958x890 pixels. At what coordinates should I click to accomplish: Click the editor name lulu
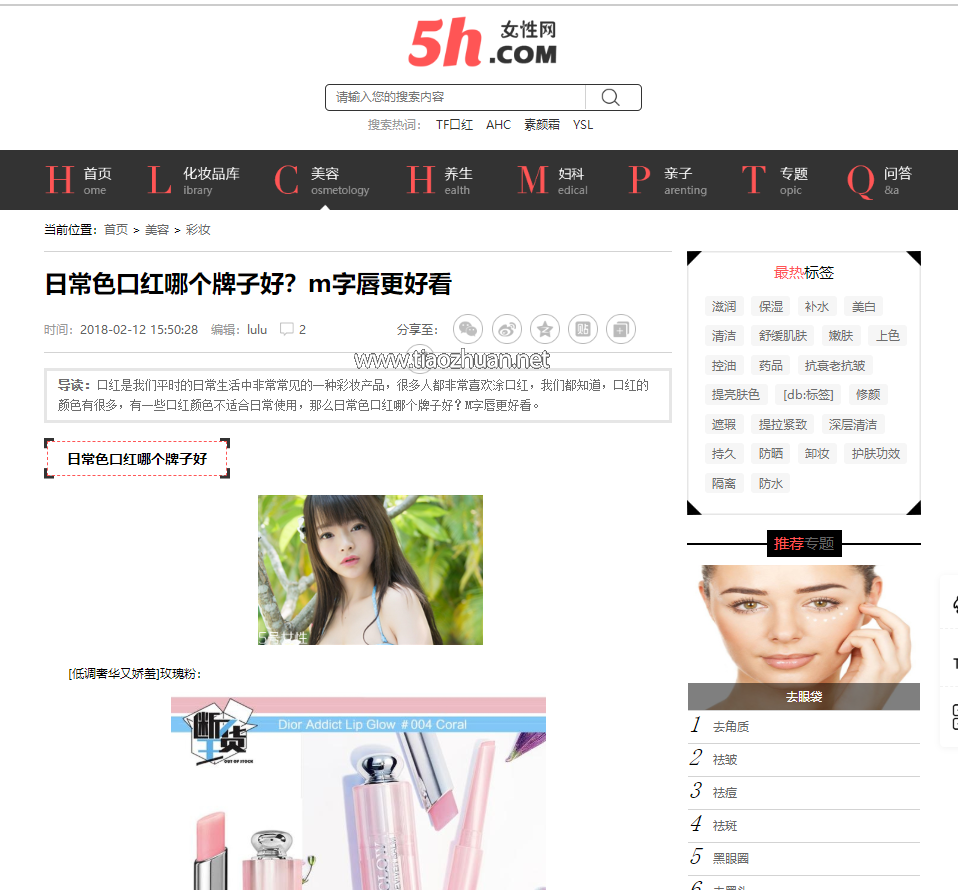click(257, 330)
